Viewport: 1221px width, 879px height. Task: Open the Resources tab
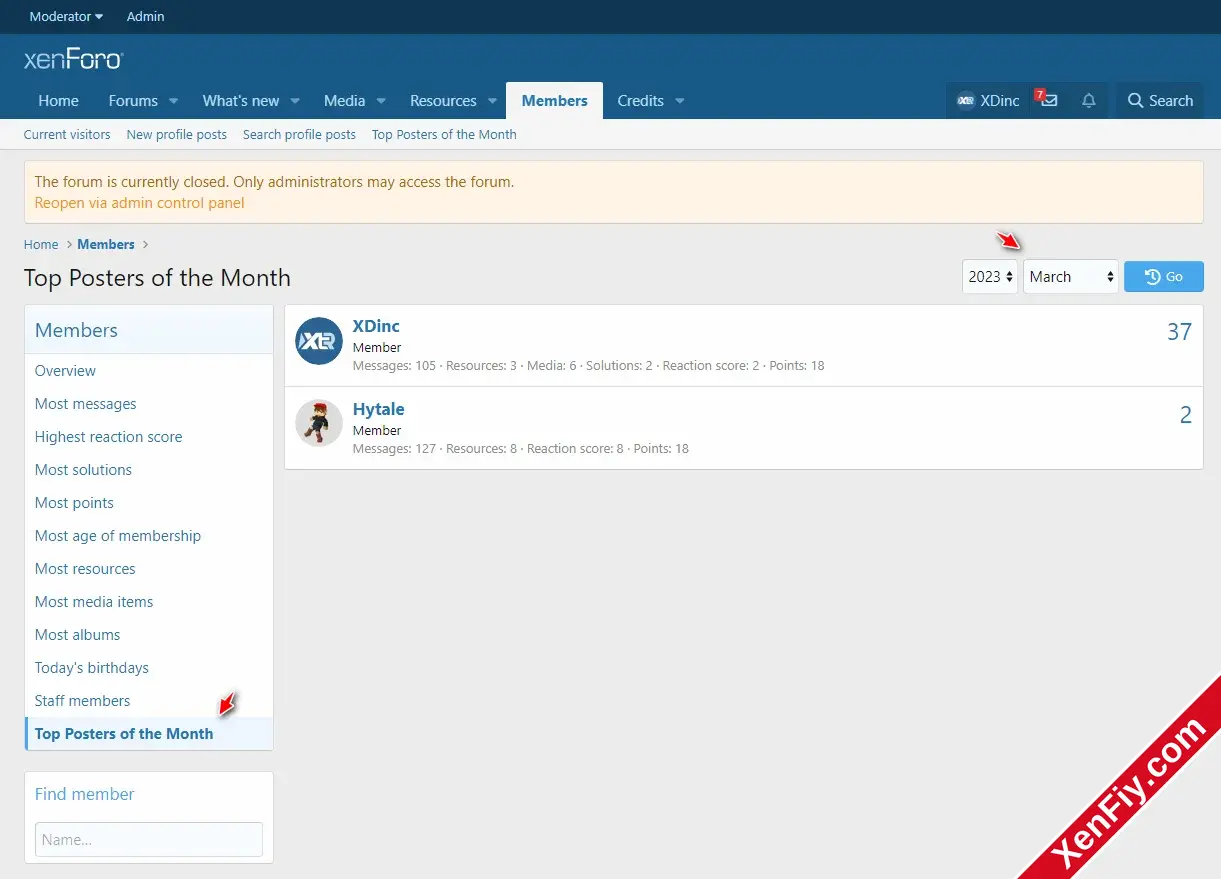click(x=443, y=100)
